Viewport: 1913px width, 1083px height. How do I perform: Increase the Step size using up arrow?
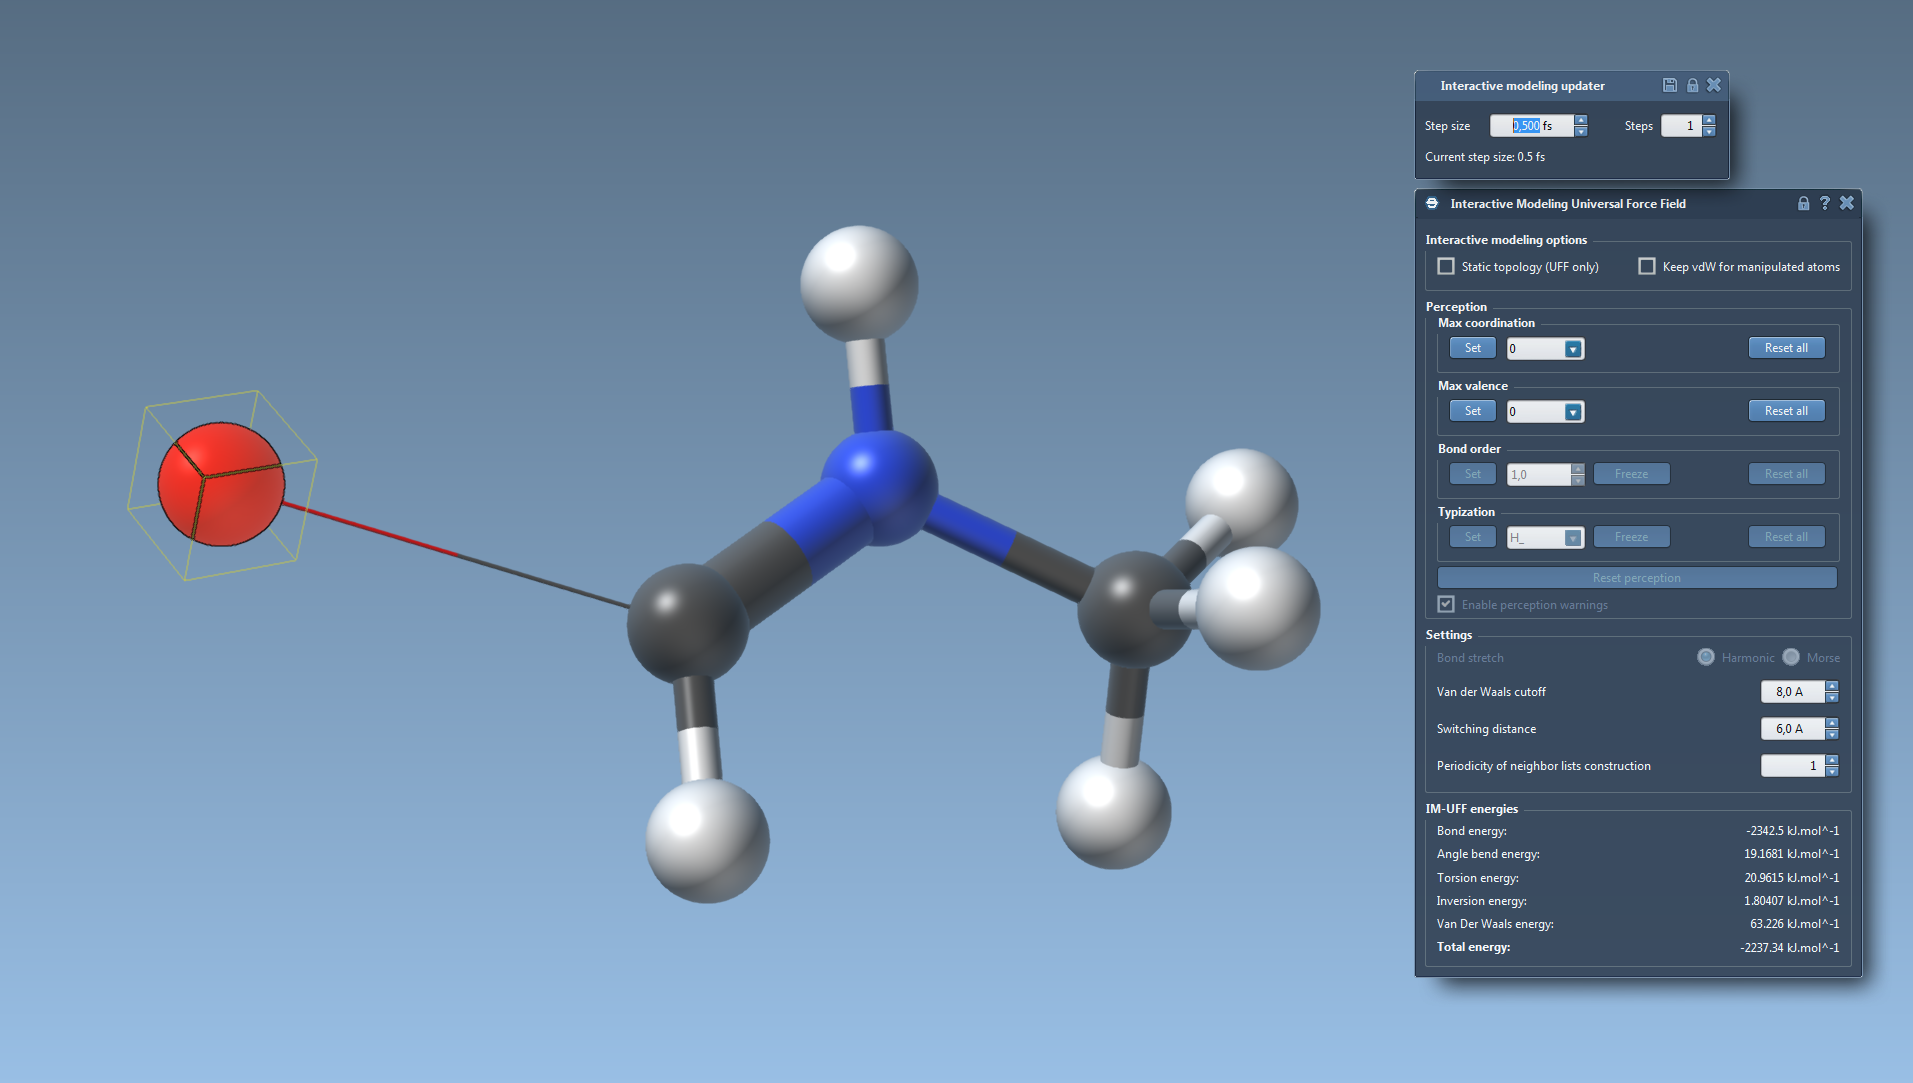pyautogui.click(x=1581, y=120)
